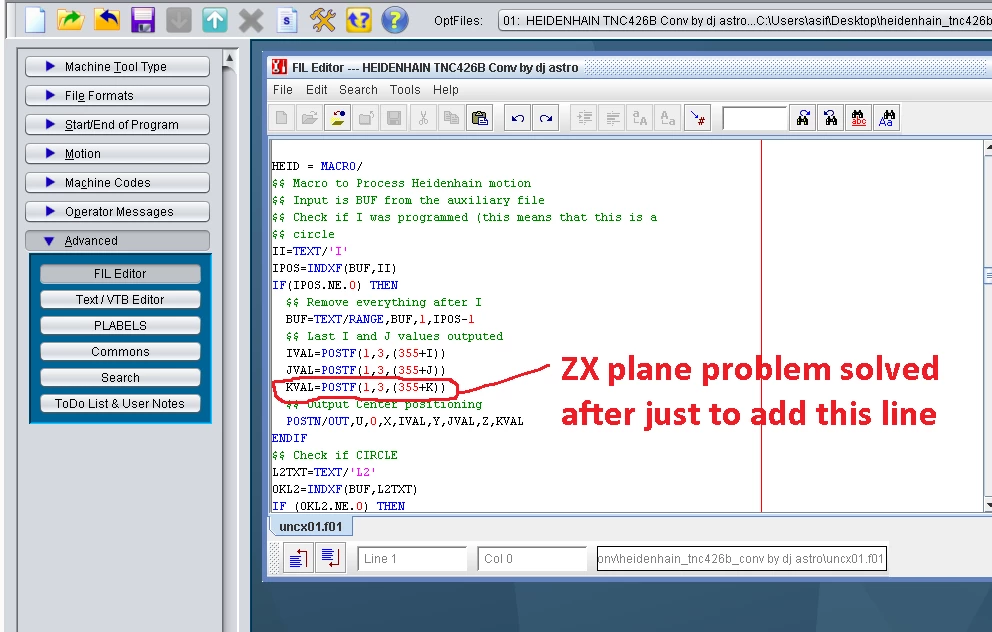Expand the Machine Tool Type section
The image size is (992, 632).
(117, 66)
